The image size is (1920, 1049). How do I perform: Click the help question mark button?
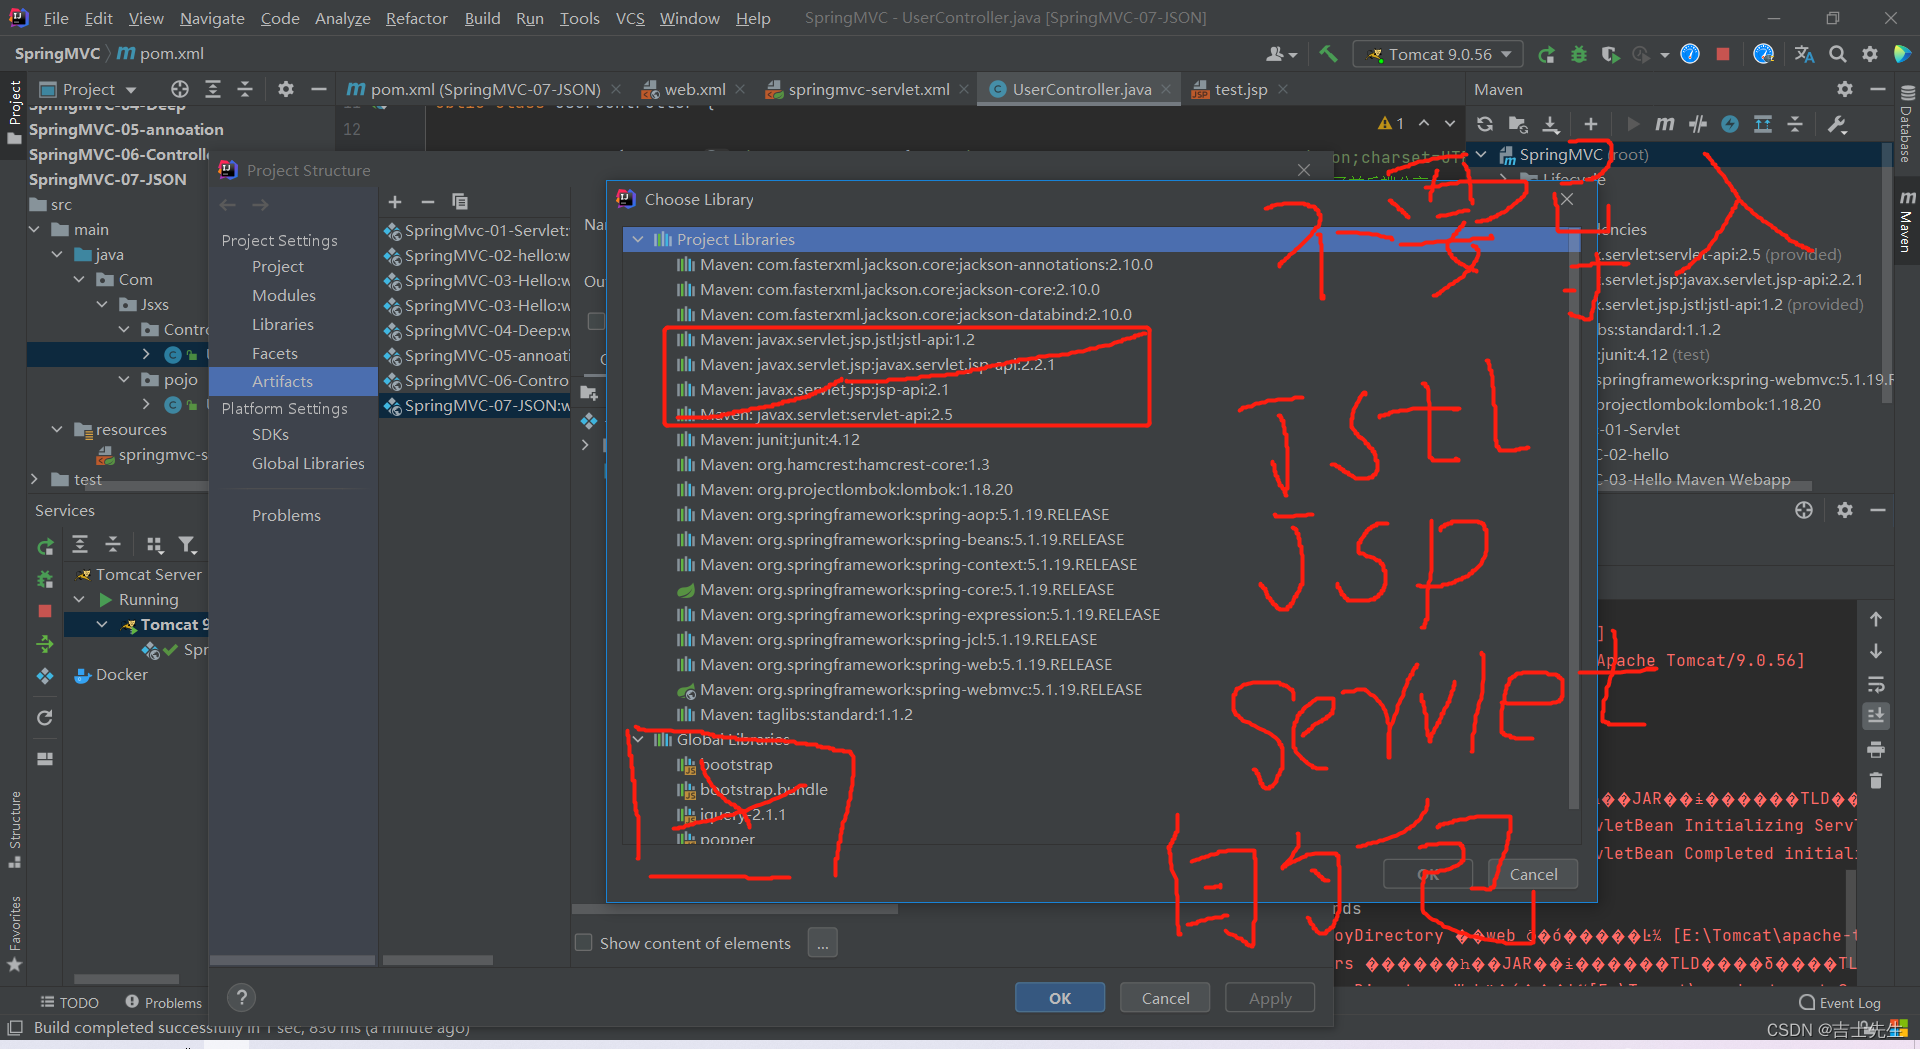[x=242, y=997]
